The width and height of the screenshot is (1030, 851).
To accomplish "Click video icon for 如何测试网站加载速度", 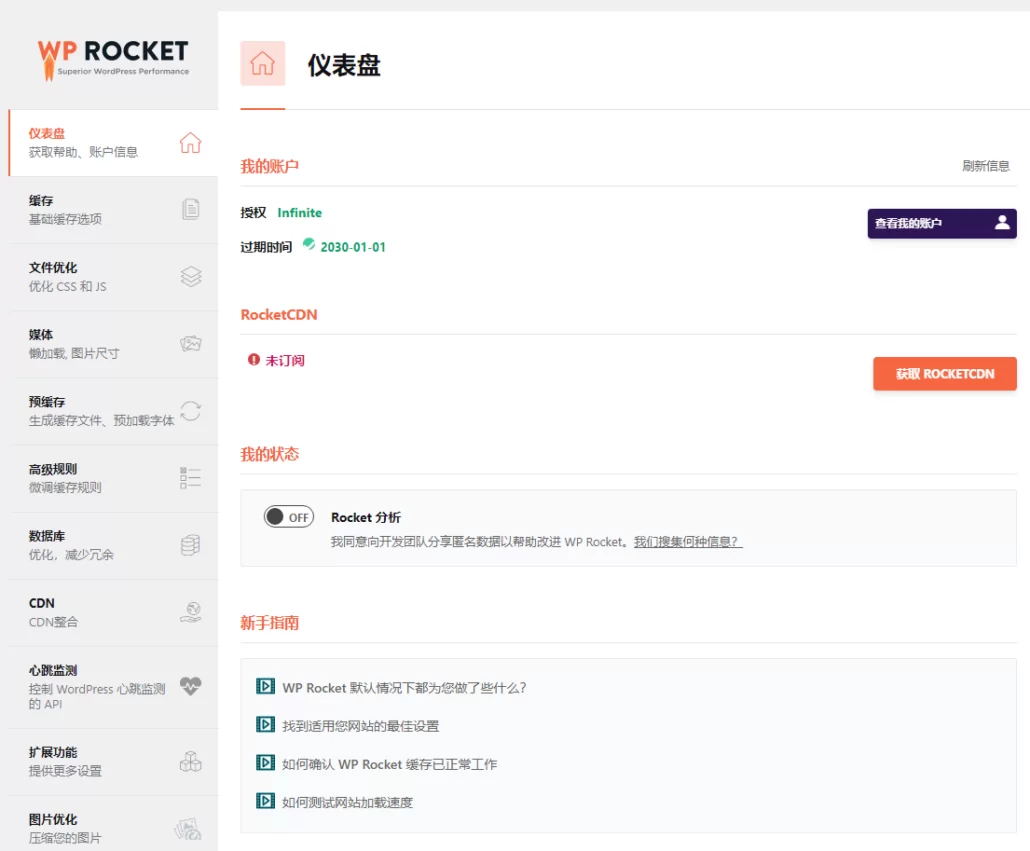I will (265, 801).
